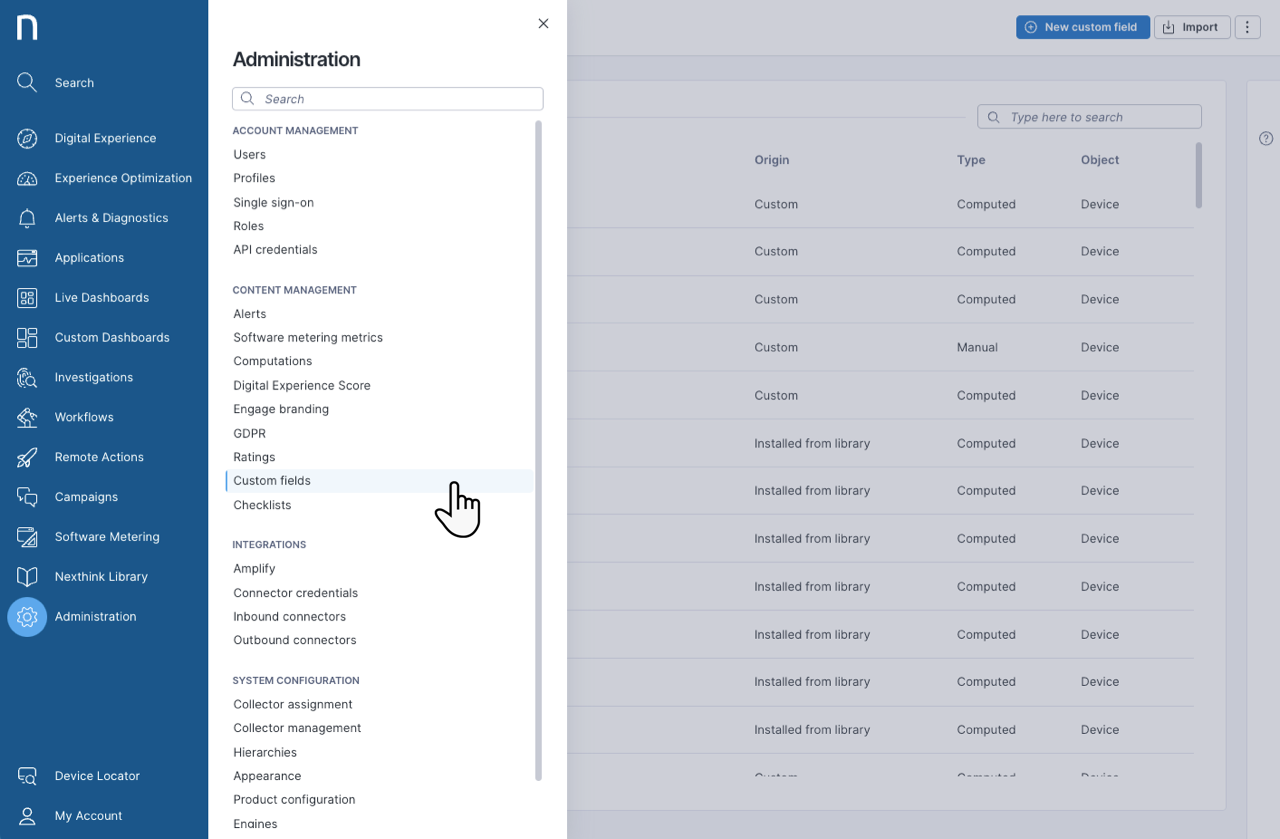Click the New custom field button
The width and height of the screenshot is (1280, 839).
click(x=1081, y=27)
